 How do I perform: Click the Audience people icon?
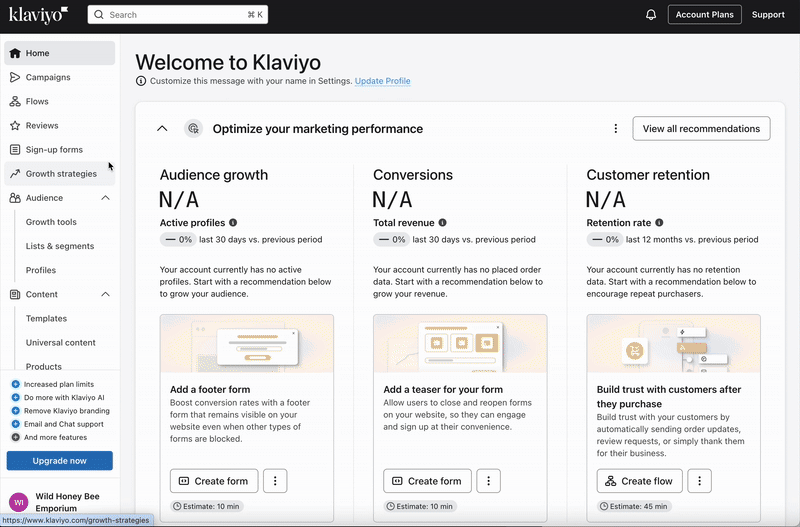(x=15, y=198)
